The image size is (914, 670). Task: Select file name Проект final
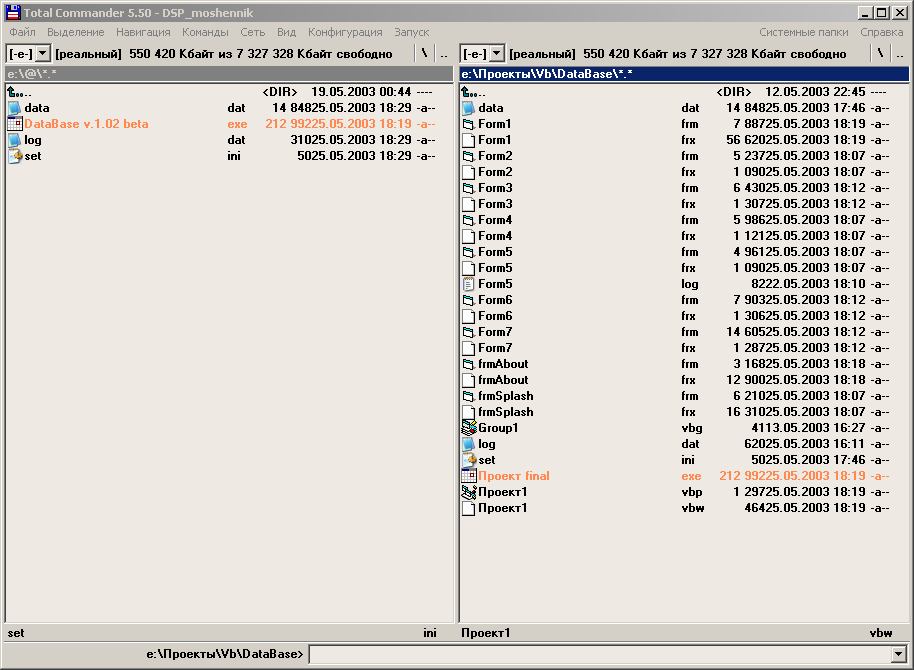pos(514,476)
